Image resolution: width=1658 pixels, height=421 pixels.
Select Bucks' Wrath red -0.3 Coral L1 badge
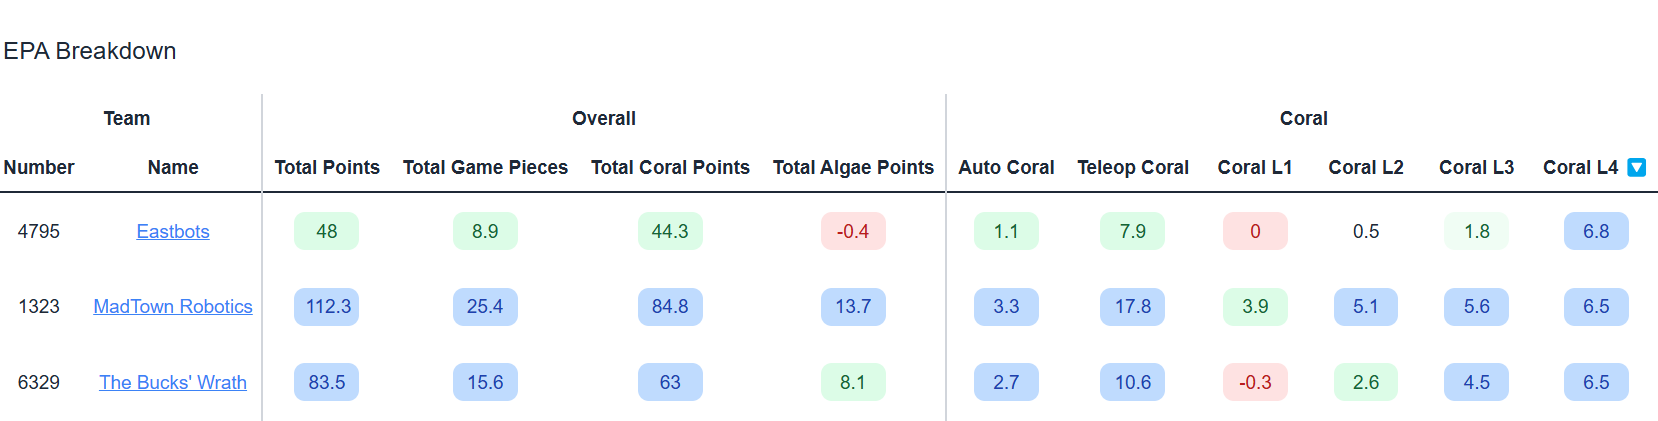1255,382
